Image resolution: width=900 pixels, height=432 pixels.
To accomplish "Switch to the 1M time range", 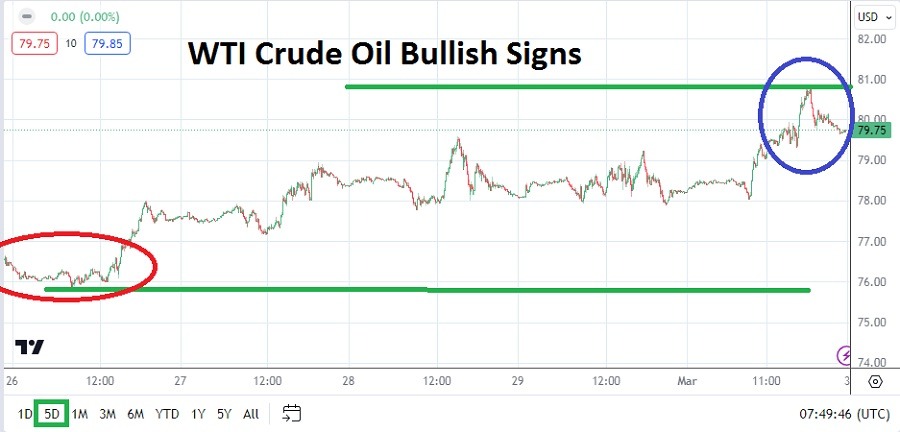I will [80, 413].
